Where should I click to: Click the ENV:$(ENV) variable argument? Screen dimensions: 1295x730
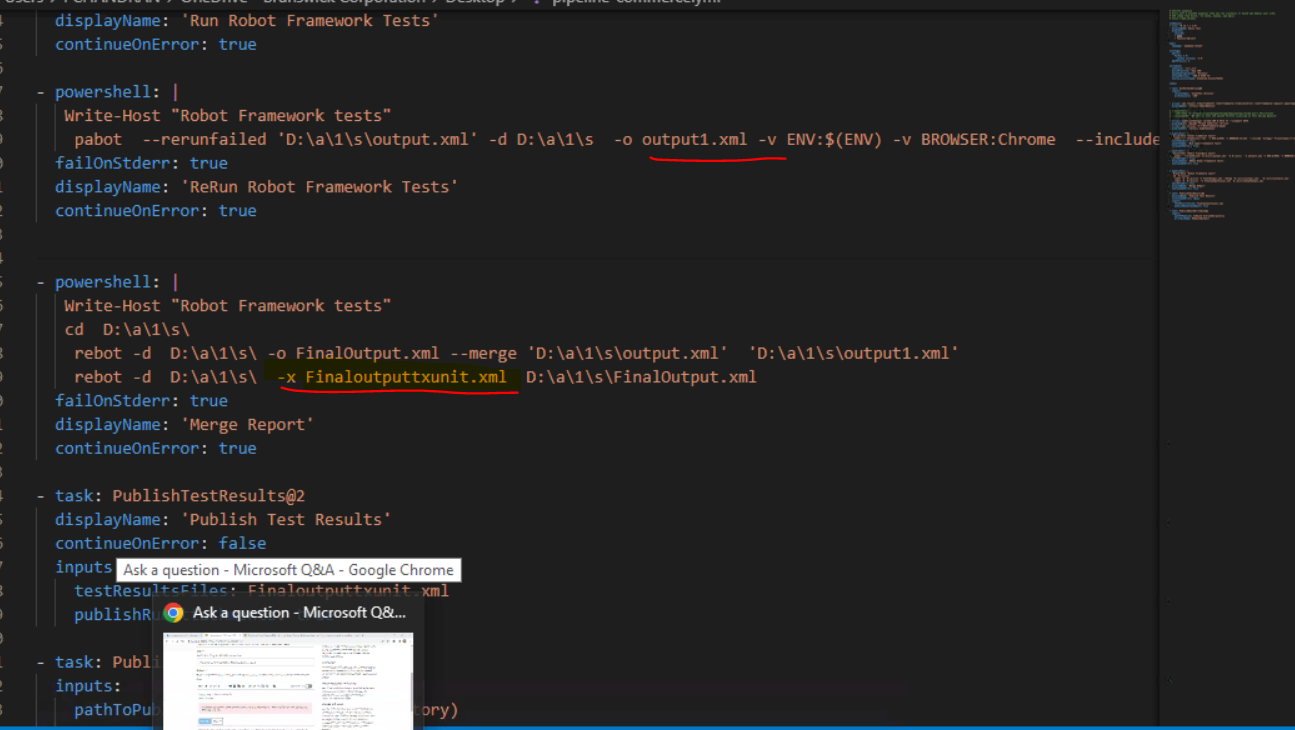point(834,139)
